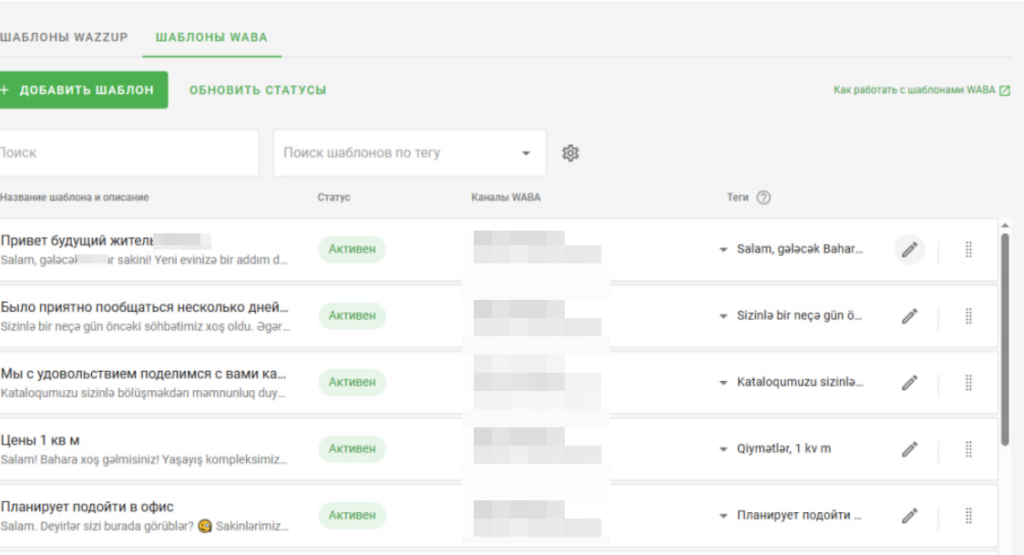Grab drag handle of 'Привет будущий житель' row
The image size is (1024, 555).
click(968, 250)
